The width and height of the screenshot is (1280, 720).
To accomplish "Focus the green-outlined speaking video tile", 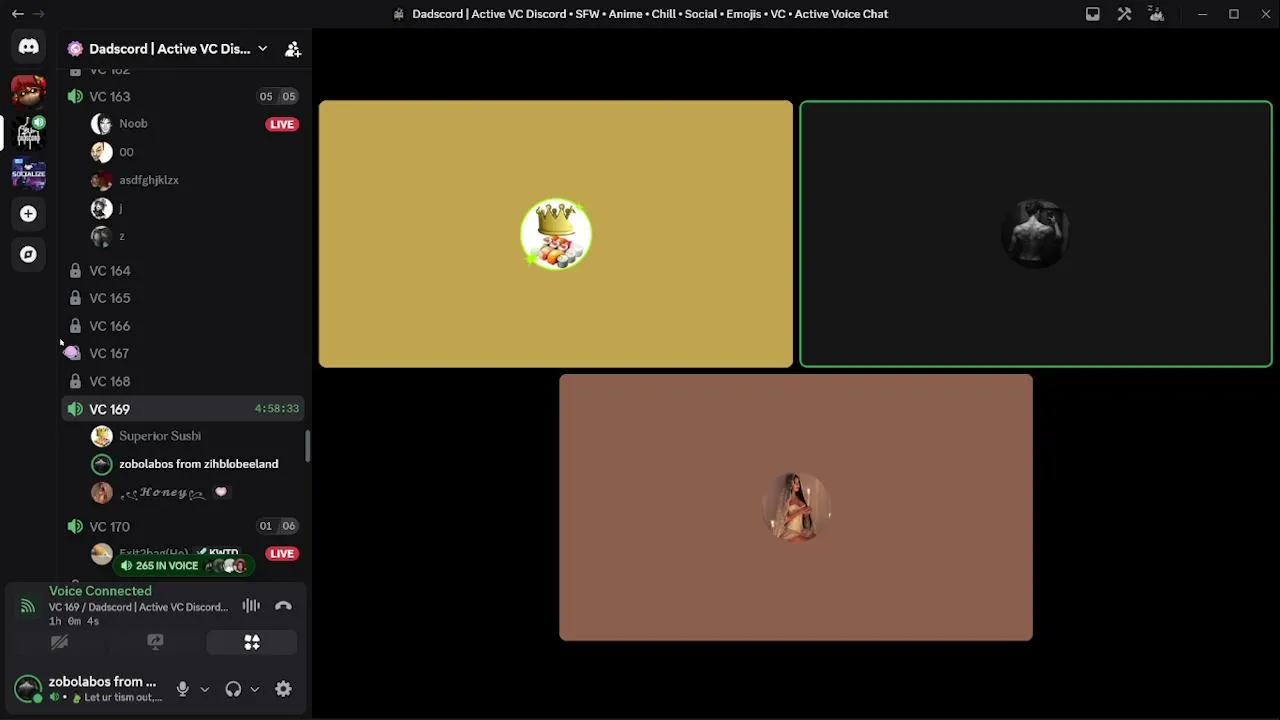I will 1036,234.
